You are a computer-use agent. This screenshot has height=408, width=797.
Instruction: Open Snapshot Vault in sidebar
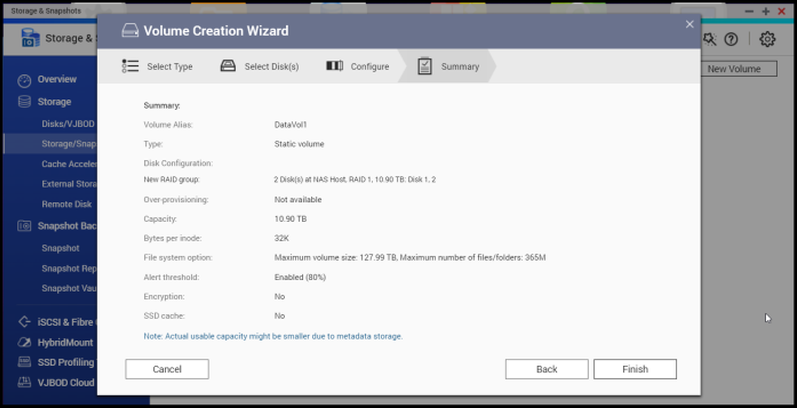[x=69, y=289]
